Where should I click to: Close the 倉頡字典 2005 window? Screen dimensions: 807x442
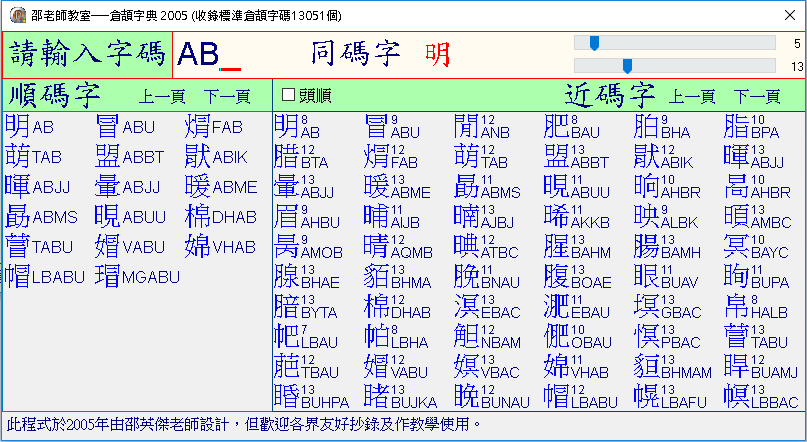pos(790,15)
